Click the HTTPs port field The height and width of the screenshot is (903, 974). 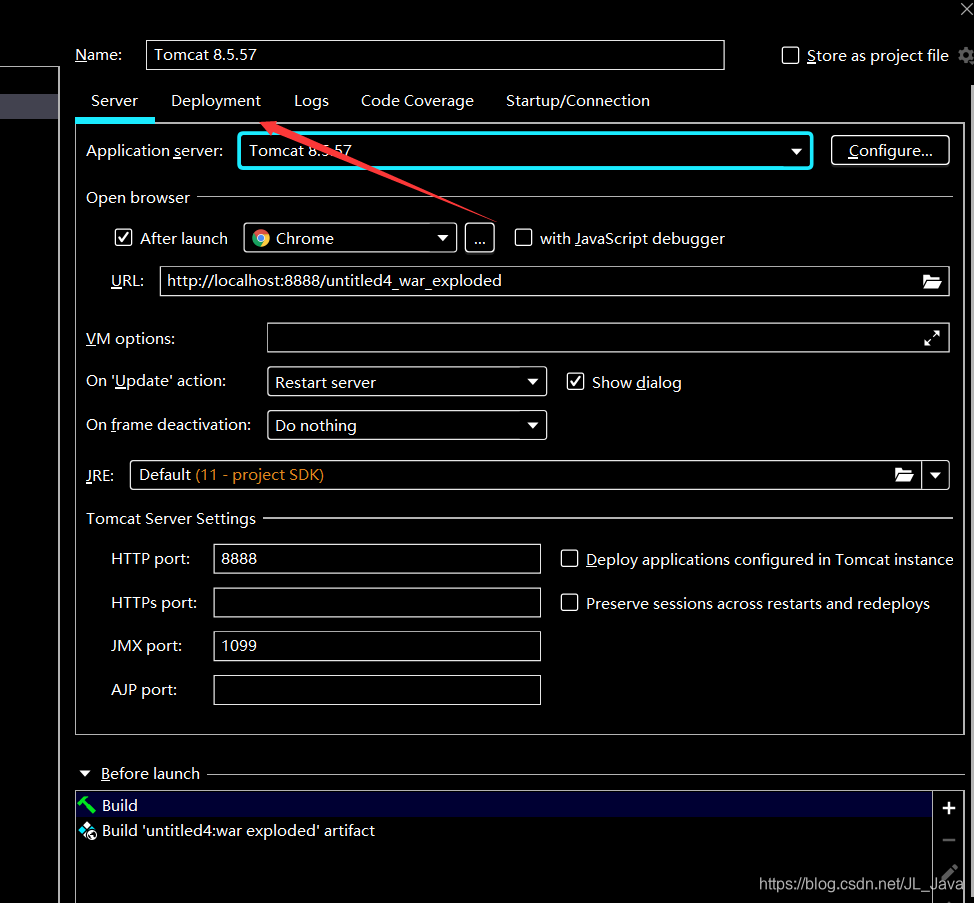377,602
